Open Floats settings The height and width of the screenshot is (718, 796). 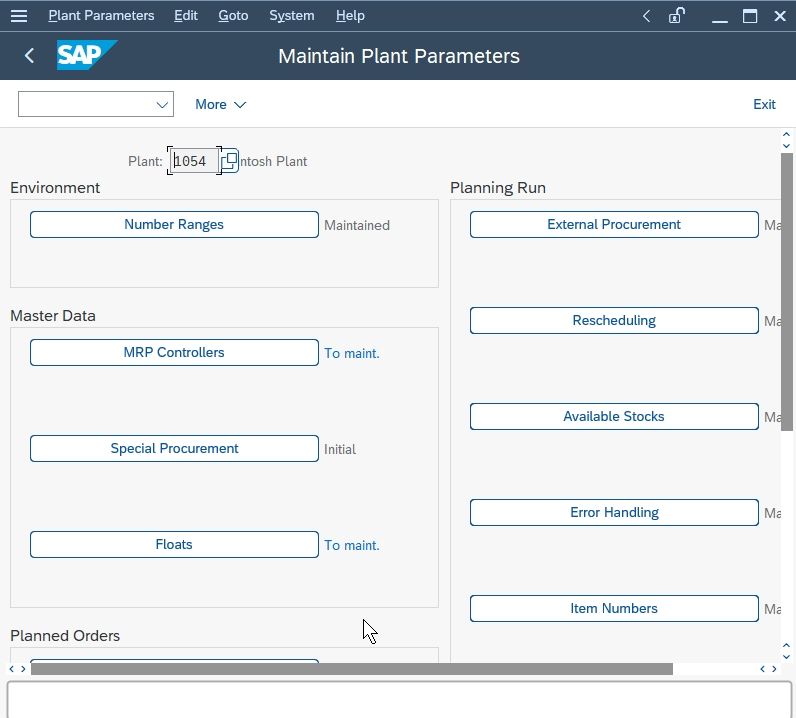click(174, 544)
